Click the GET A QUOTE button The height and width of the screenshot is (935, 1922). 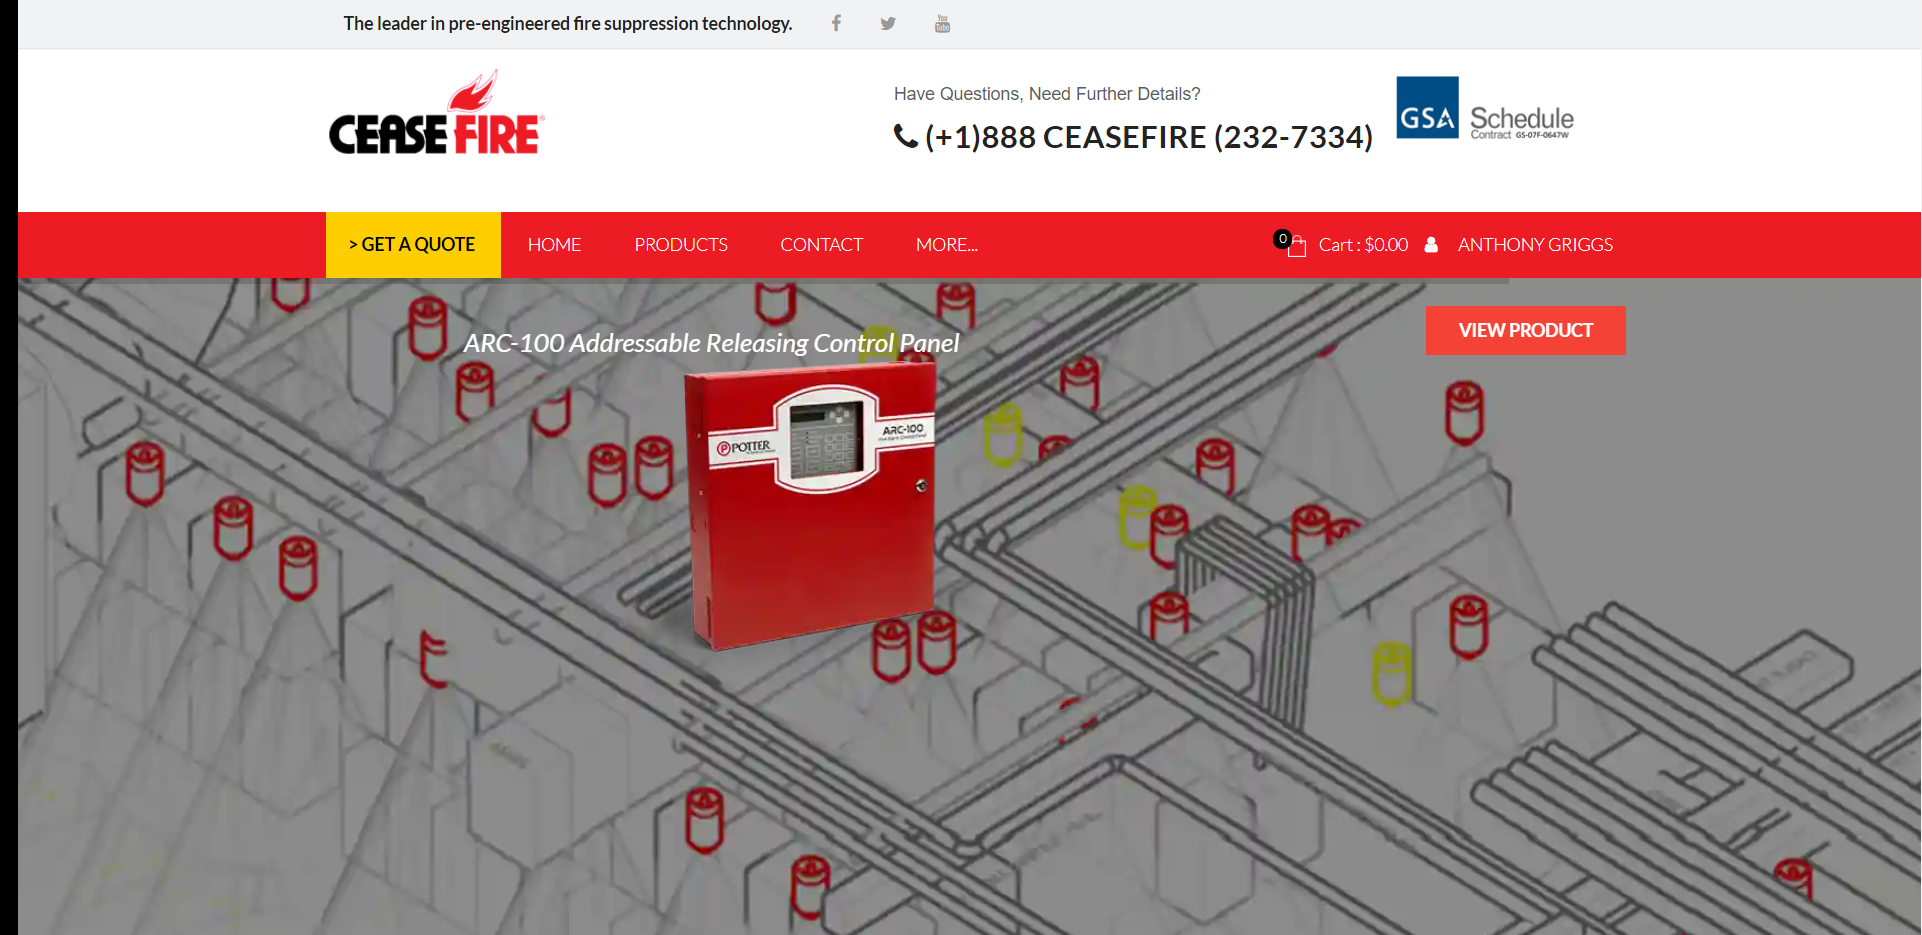click(x=412, y=244)
